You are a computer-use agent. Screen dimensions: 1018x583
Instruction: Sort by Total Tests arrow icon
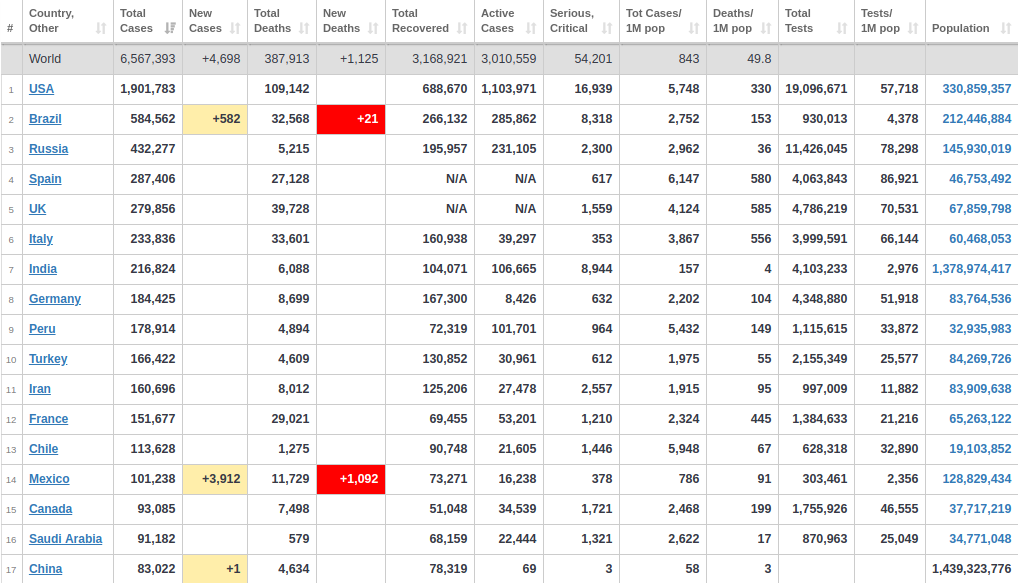pos(842,29)
